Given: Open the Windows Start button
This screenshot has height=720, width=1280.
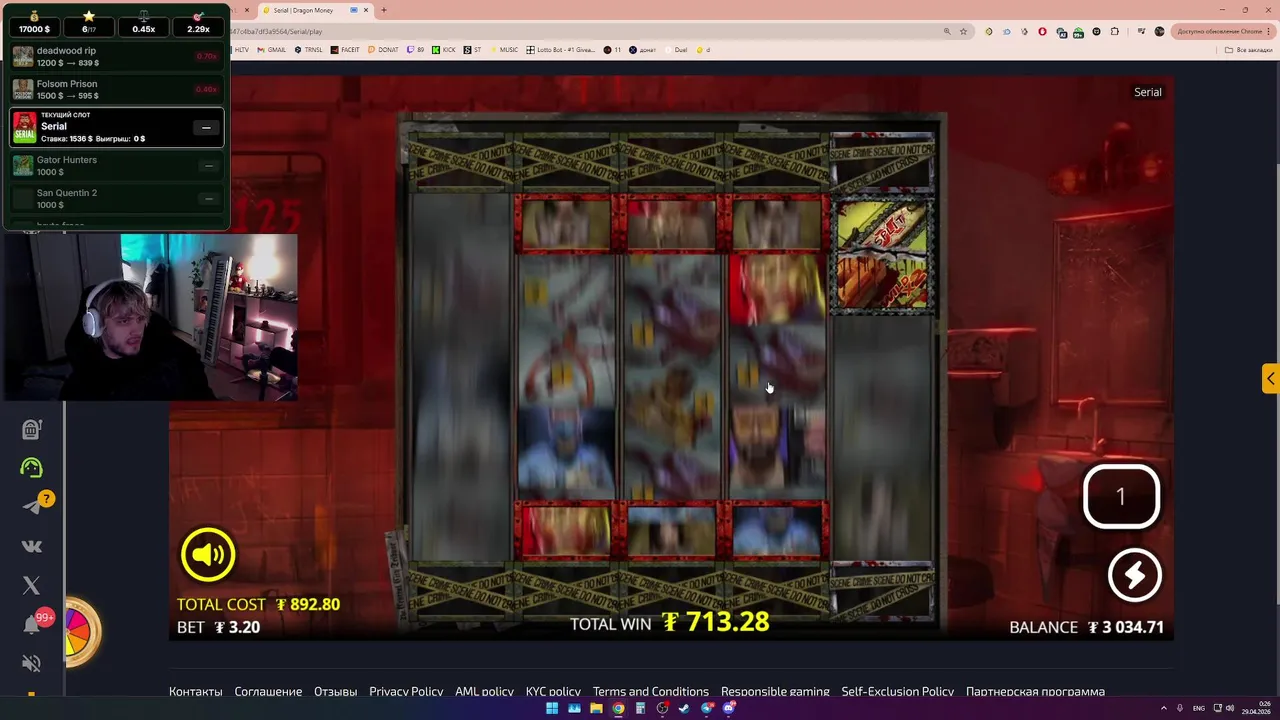Looking at the screenshot, I should point(551,709).
